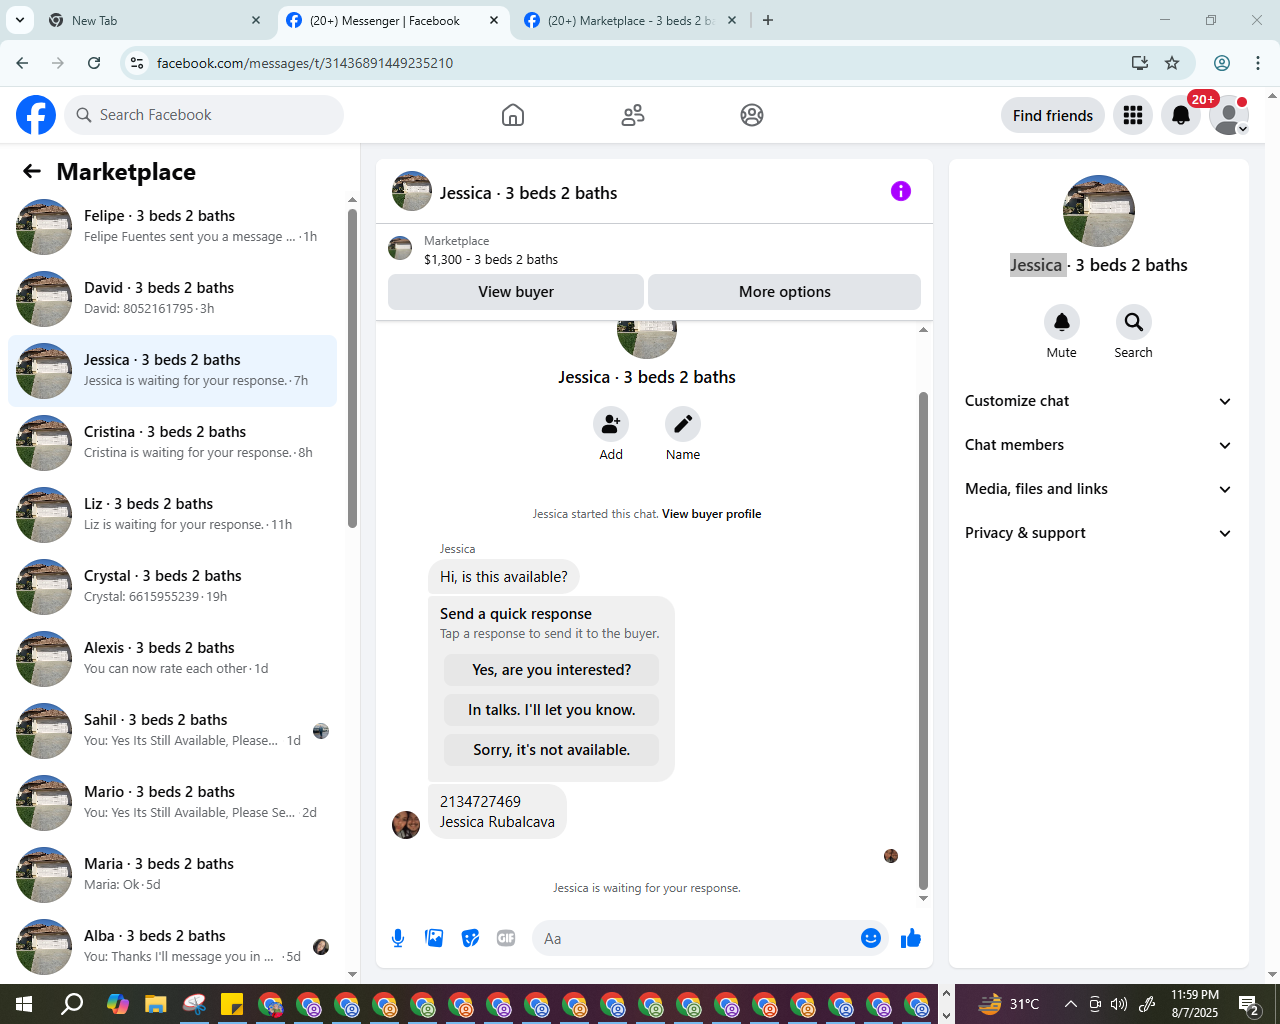This screenshot has width=1280, height=1024.
Task: Send quick response In talks. I'll let you know.
Action: tap(552, 710)
